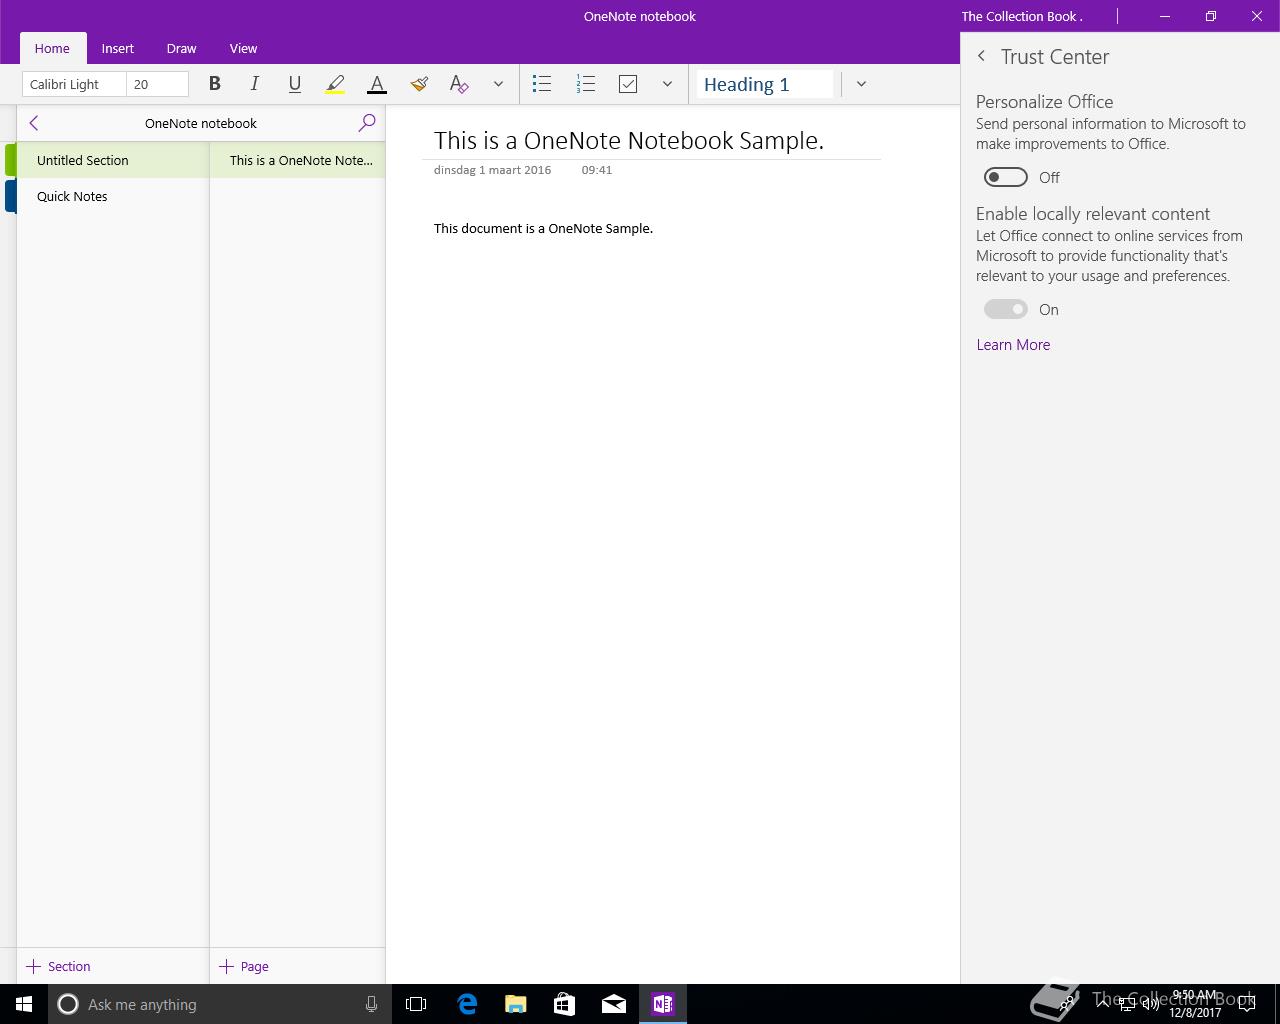Open Task View on taskbar
The image size is (1280, 1024).
[416, 1004]
